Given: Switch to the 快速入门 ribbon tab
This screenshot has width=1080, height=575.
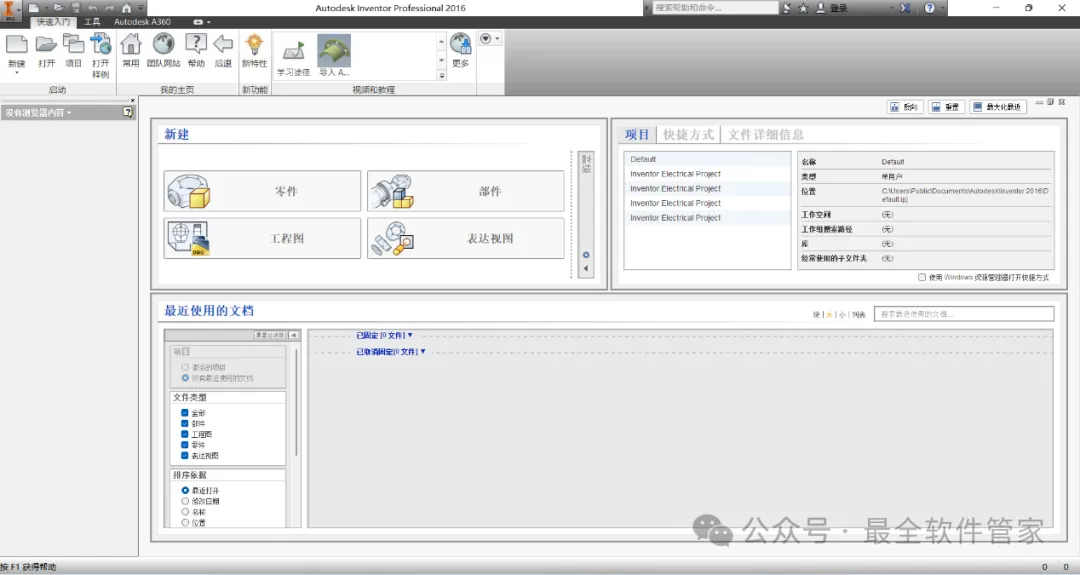Looking at the screenshot, I should tap(54, 22).
